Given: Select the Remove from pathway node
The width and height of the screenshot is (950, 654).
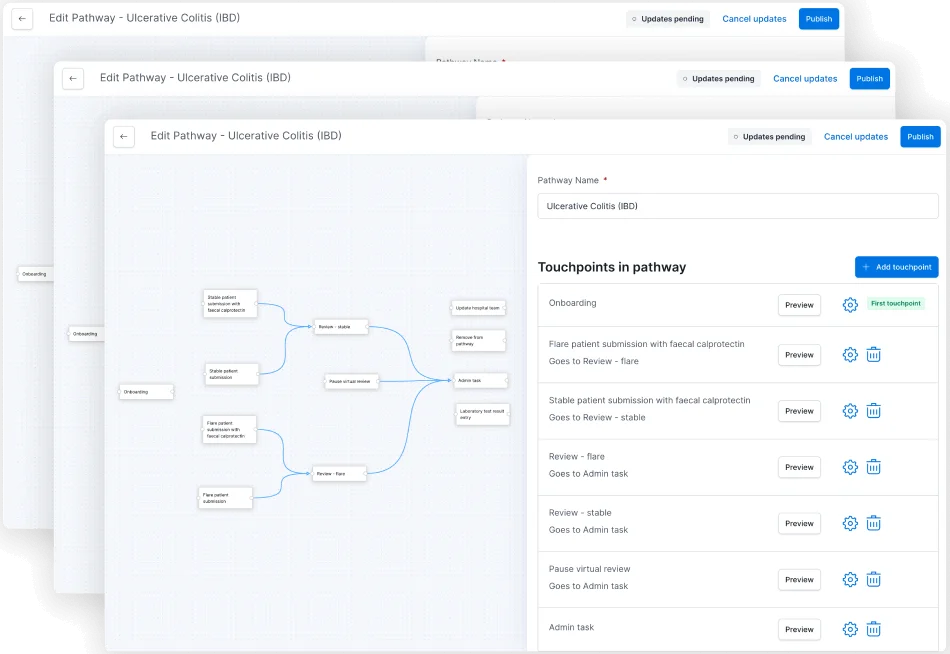Looking at the screenshot, I should [x=479, y=341].
